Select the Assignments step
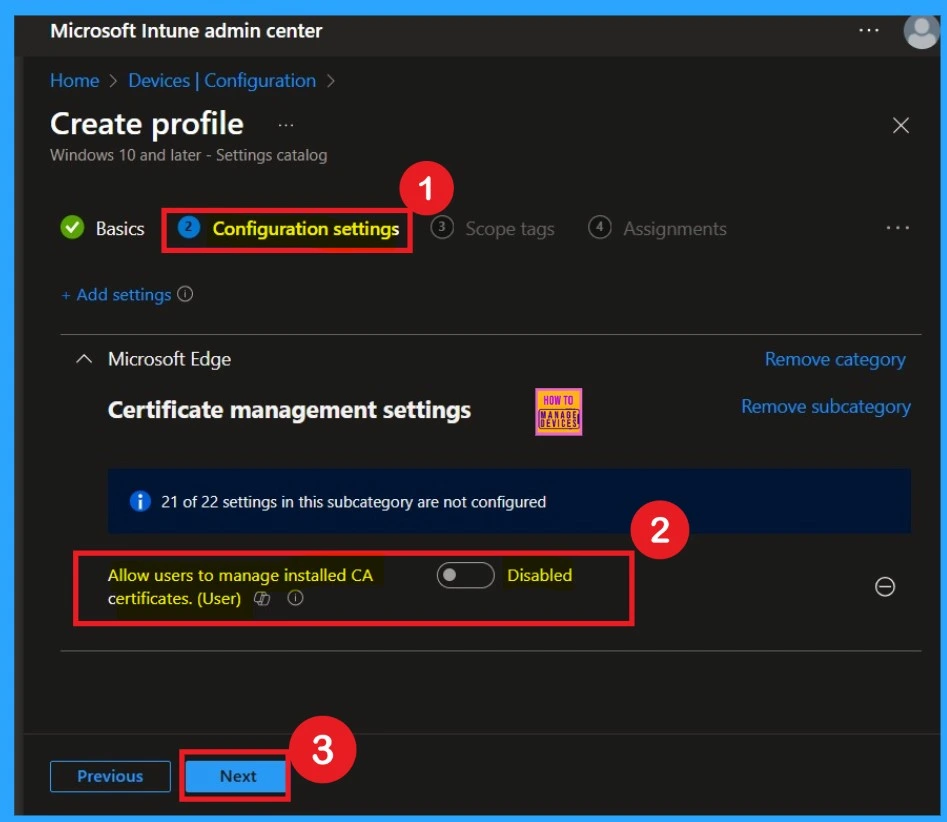The height and width of the screenshot is (822, 947). [657, 228]
